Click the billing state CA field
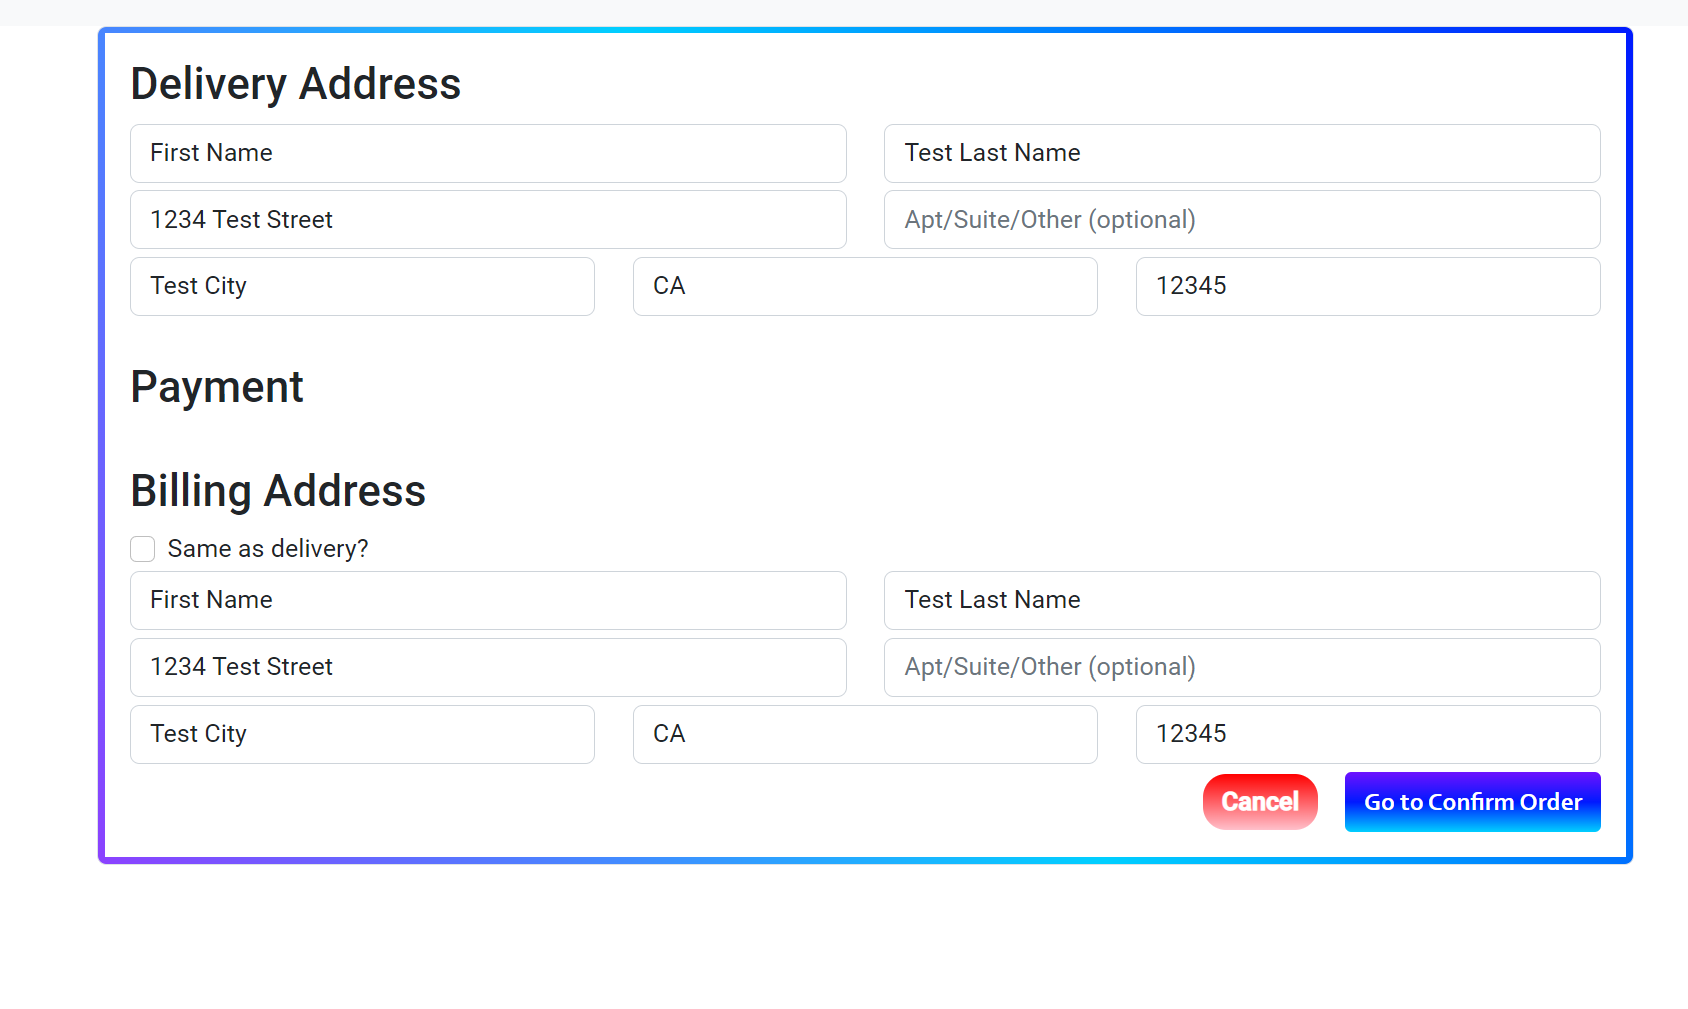The height and width of the screenshot is (1009, 1688). [x=865, y=734]
